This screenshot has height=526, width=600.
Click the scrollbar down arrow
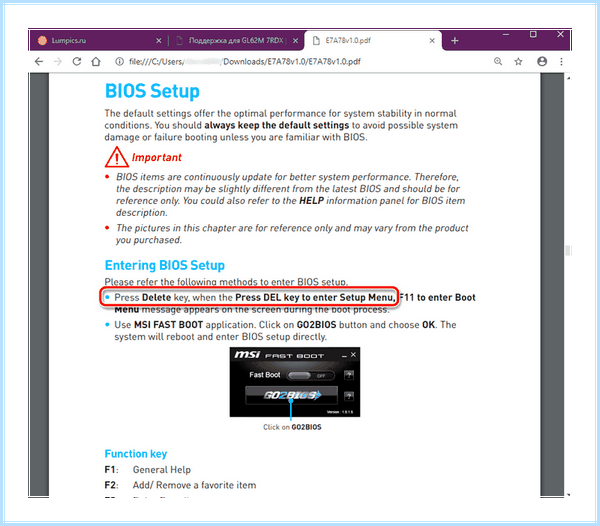pyautogui.click(x=569, y=495)
